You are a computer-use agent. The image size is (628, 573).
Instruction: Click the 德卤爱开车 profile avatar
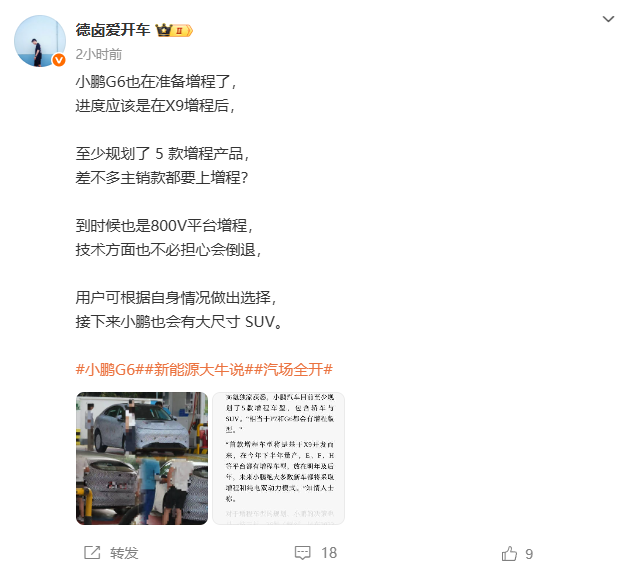(40, 41)
